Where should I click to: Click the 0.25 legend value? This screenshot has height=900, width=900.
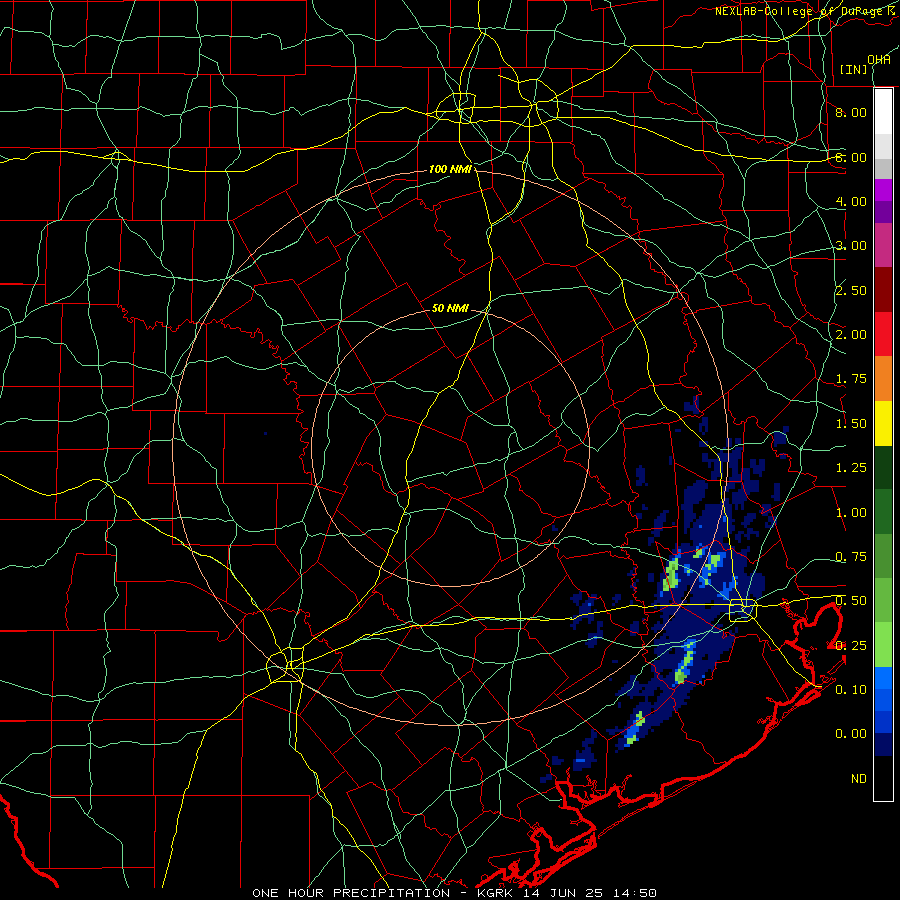tap(851, 646)
